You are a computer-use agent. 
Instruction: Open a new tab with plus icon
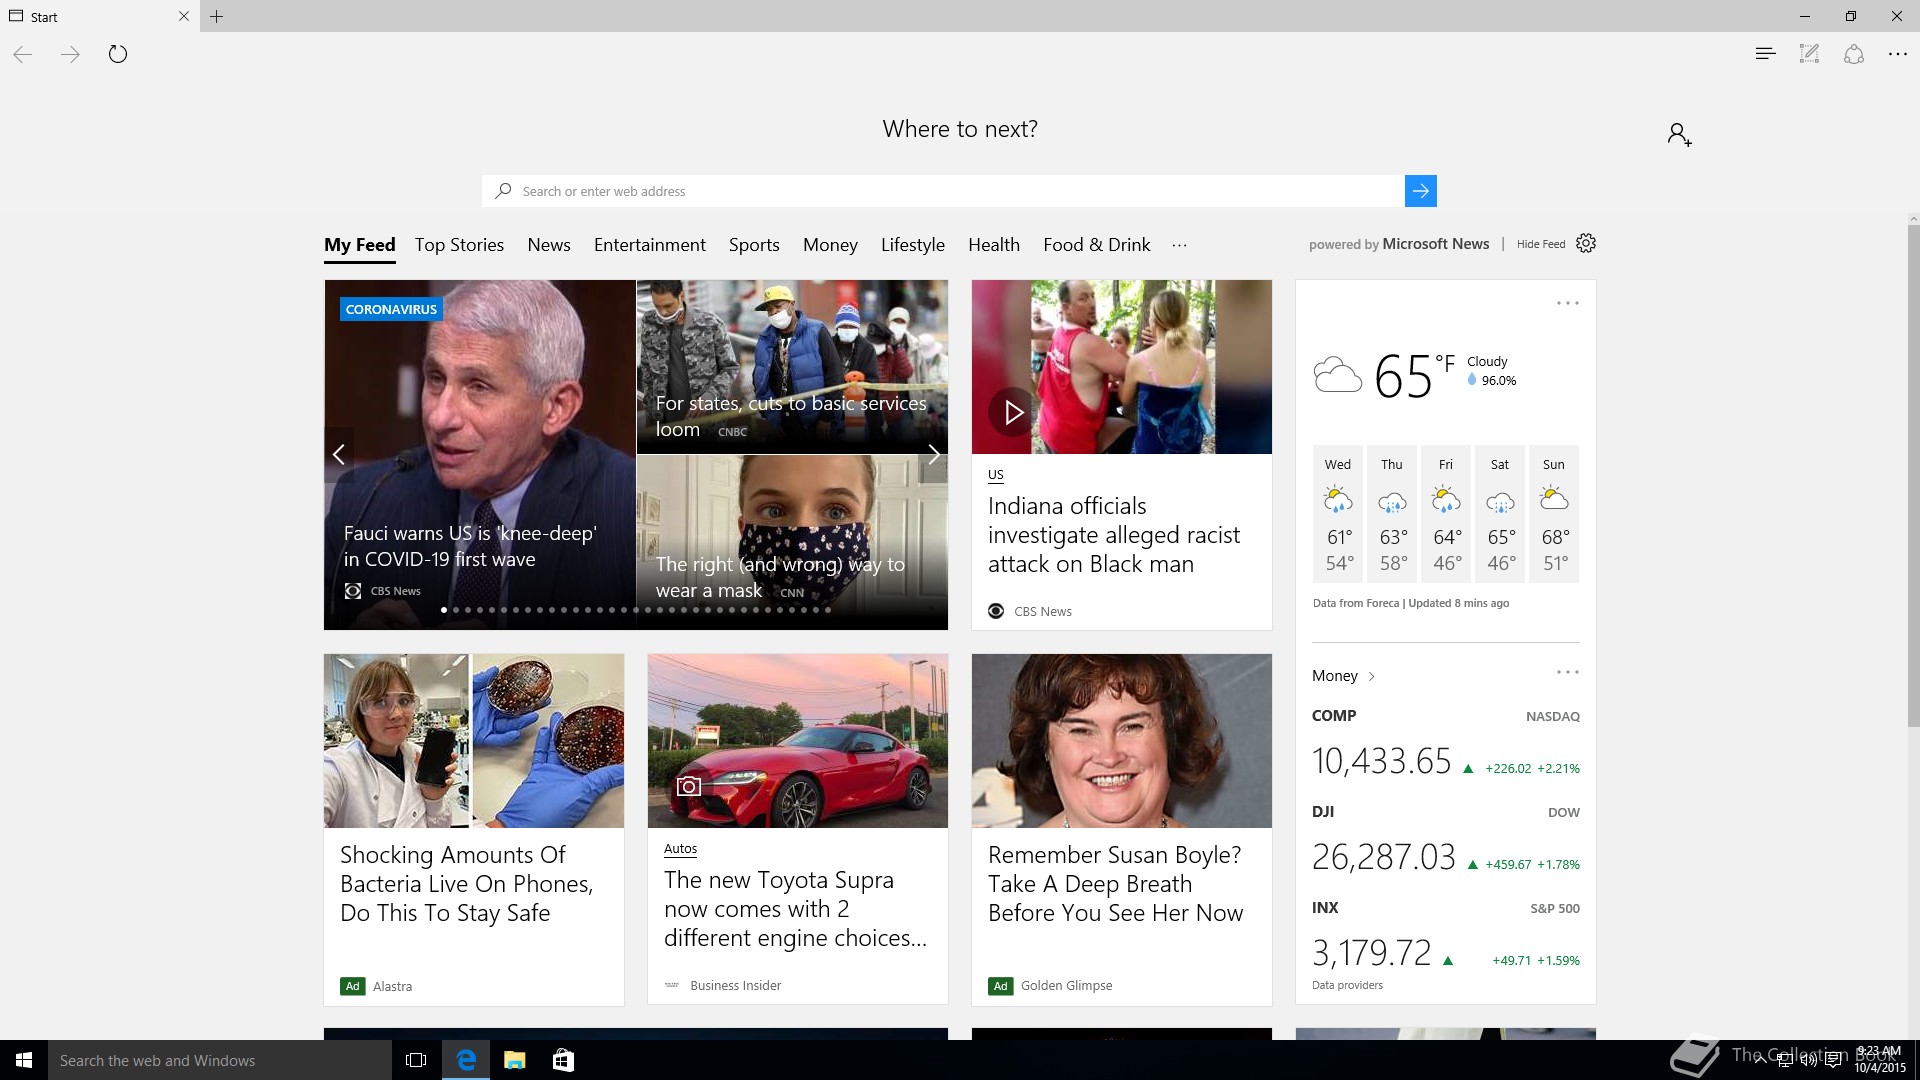coord(216,16)
